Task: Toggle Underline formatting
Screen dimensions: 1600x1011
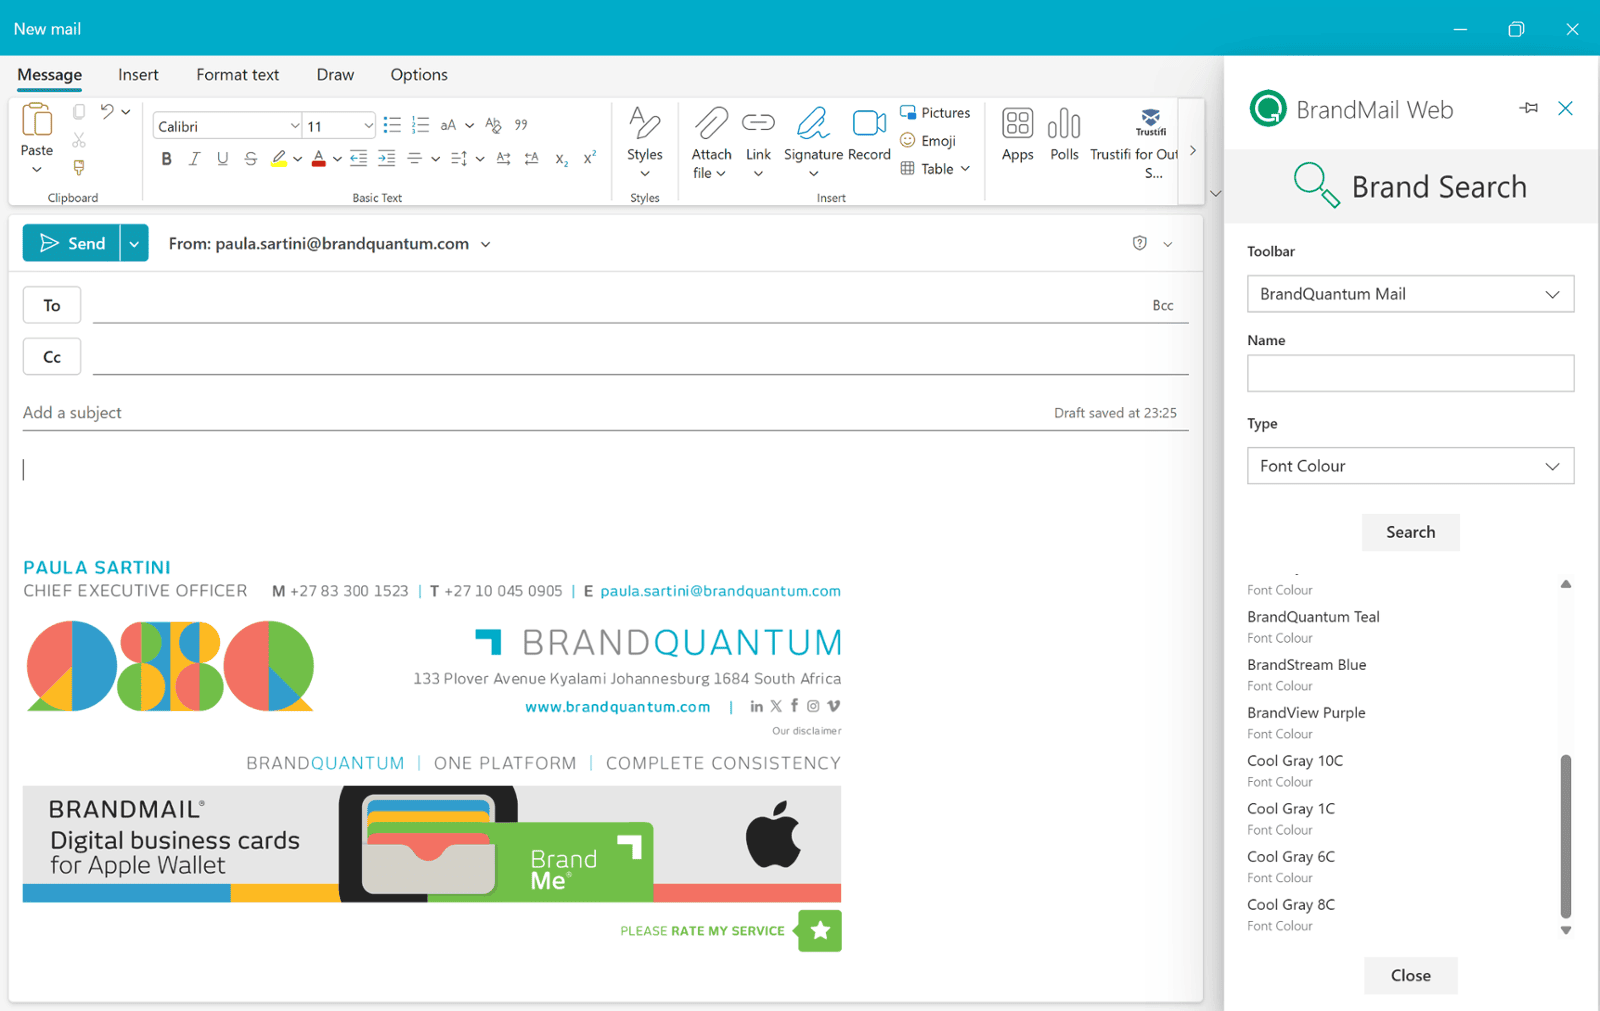Action: coord(222,159)
